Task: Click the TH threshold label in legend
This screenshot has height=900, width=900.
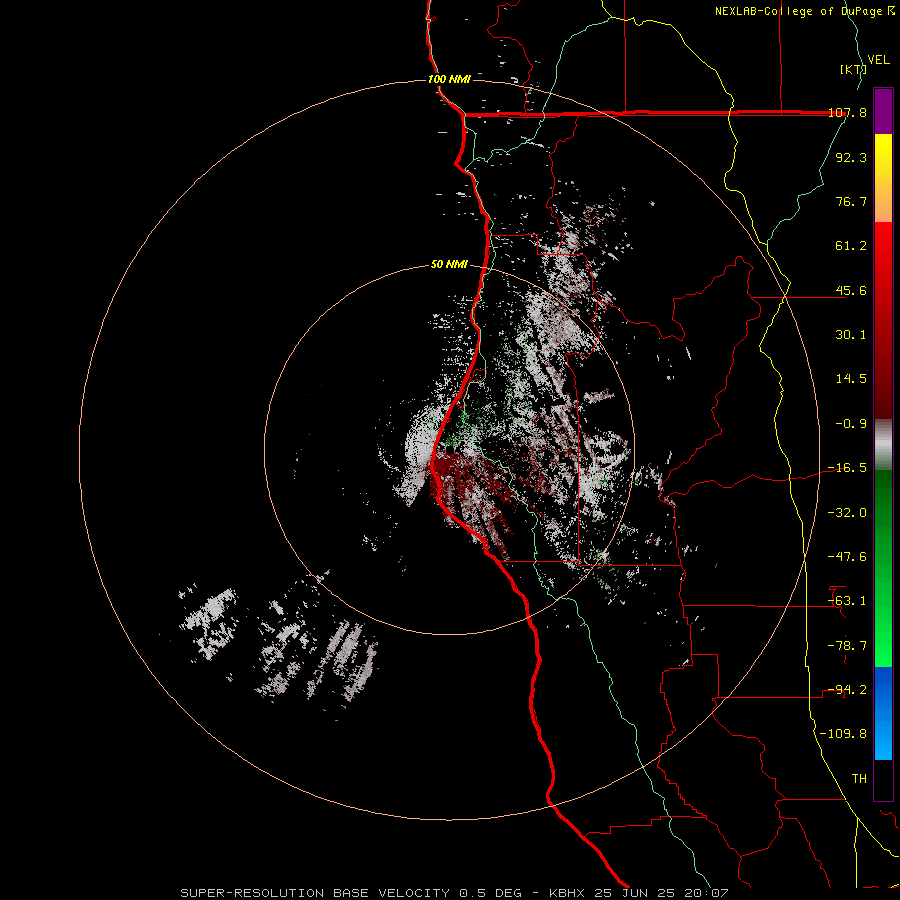Action: point(859,779)
